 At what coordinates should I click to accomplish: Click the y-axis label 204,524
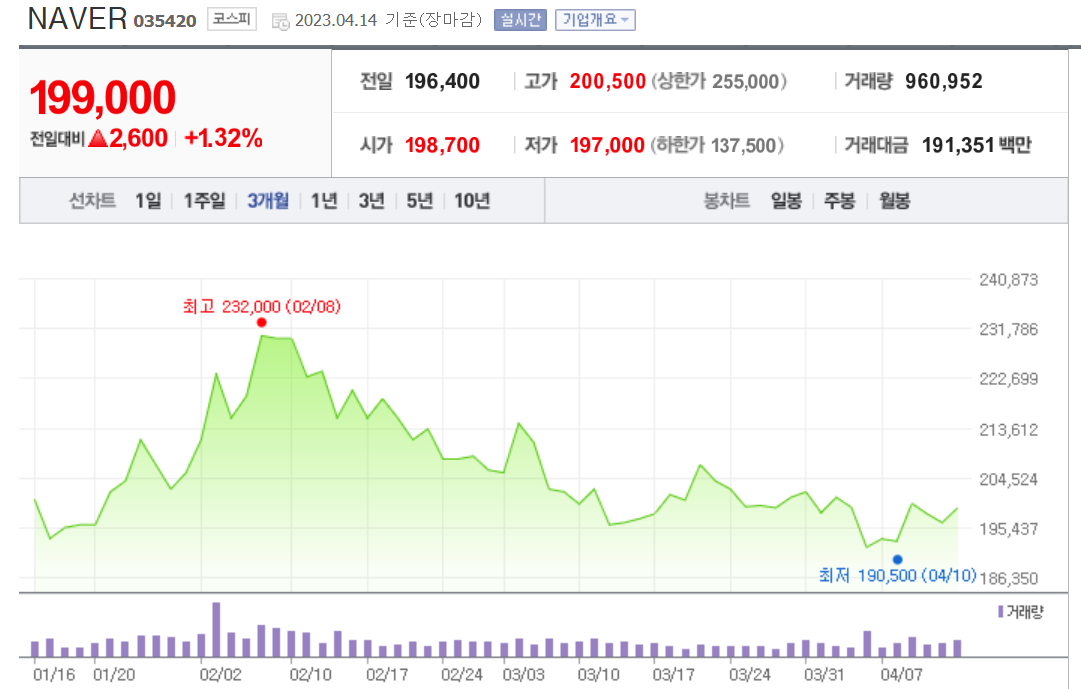pos(1009,479)
